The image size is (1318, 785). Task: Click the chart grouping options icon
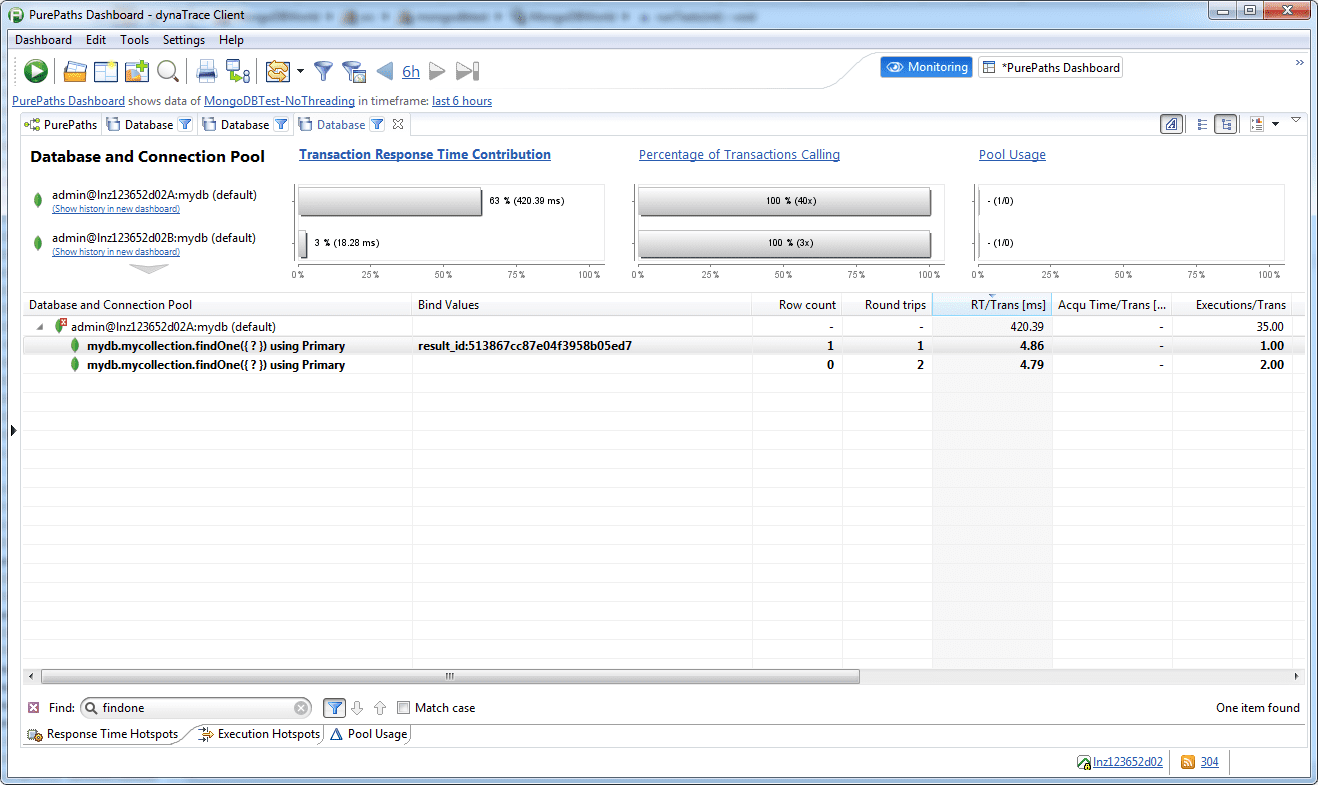(1257, 124)
